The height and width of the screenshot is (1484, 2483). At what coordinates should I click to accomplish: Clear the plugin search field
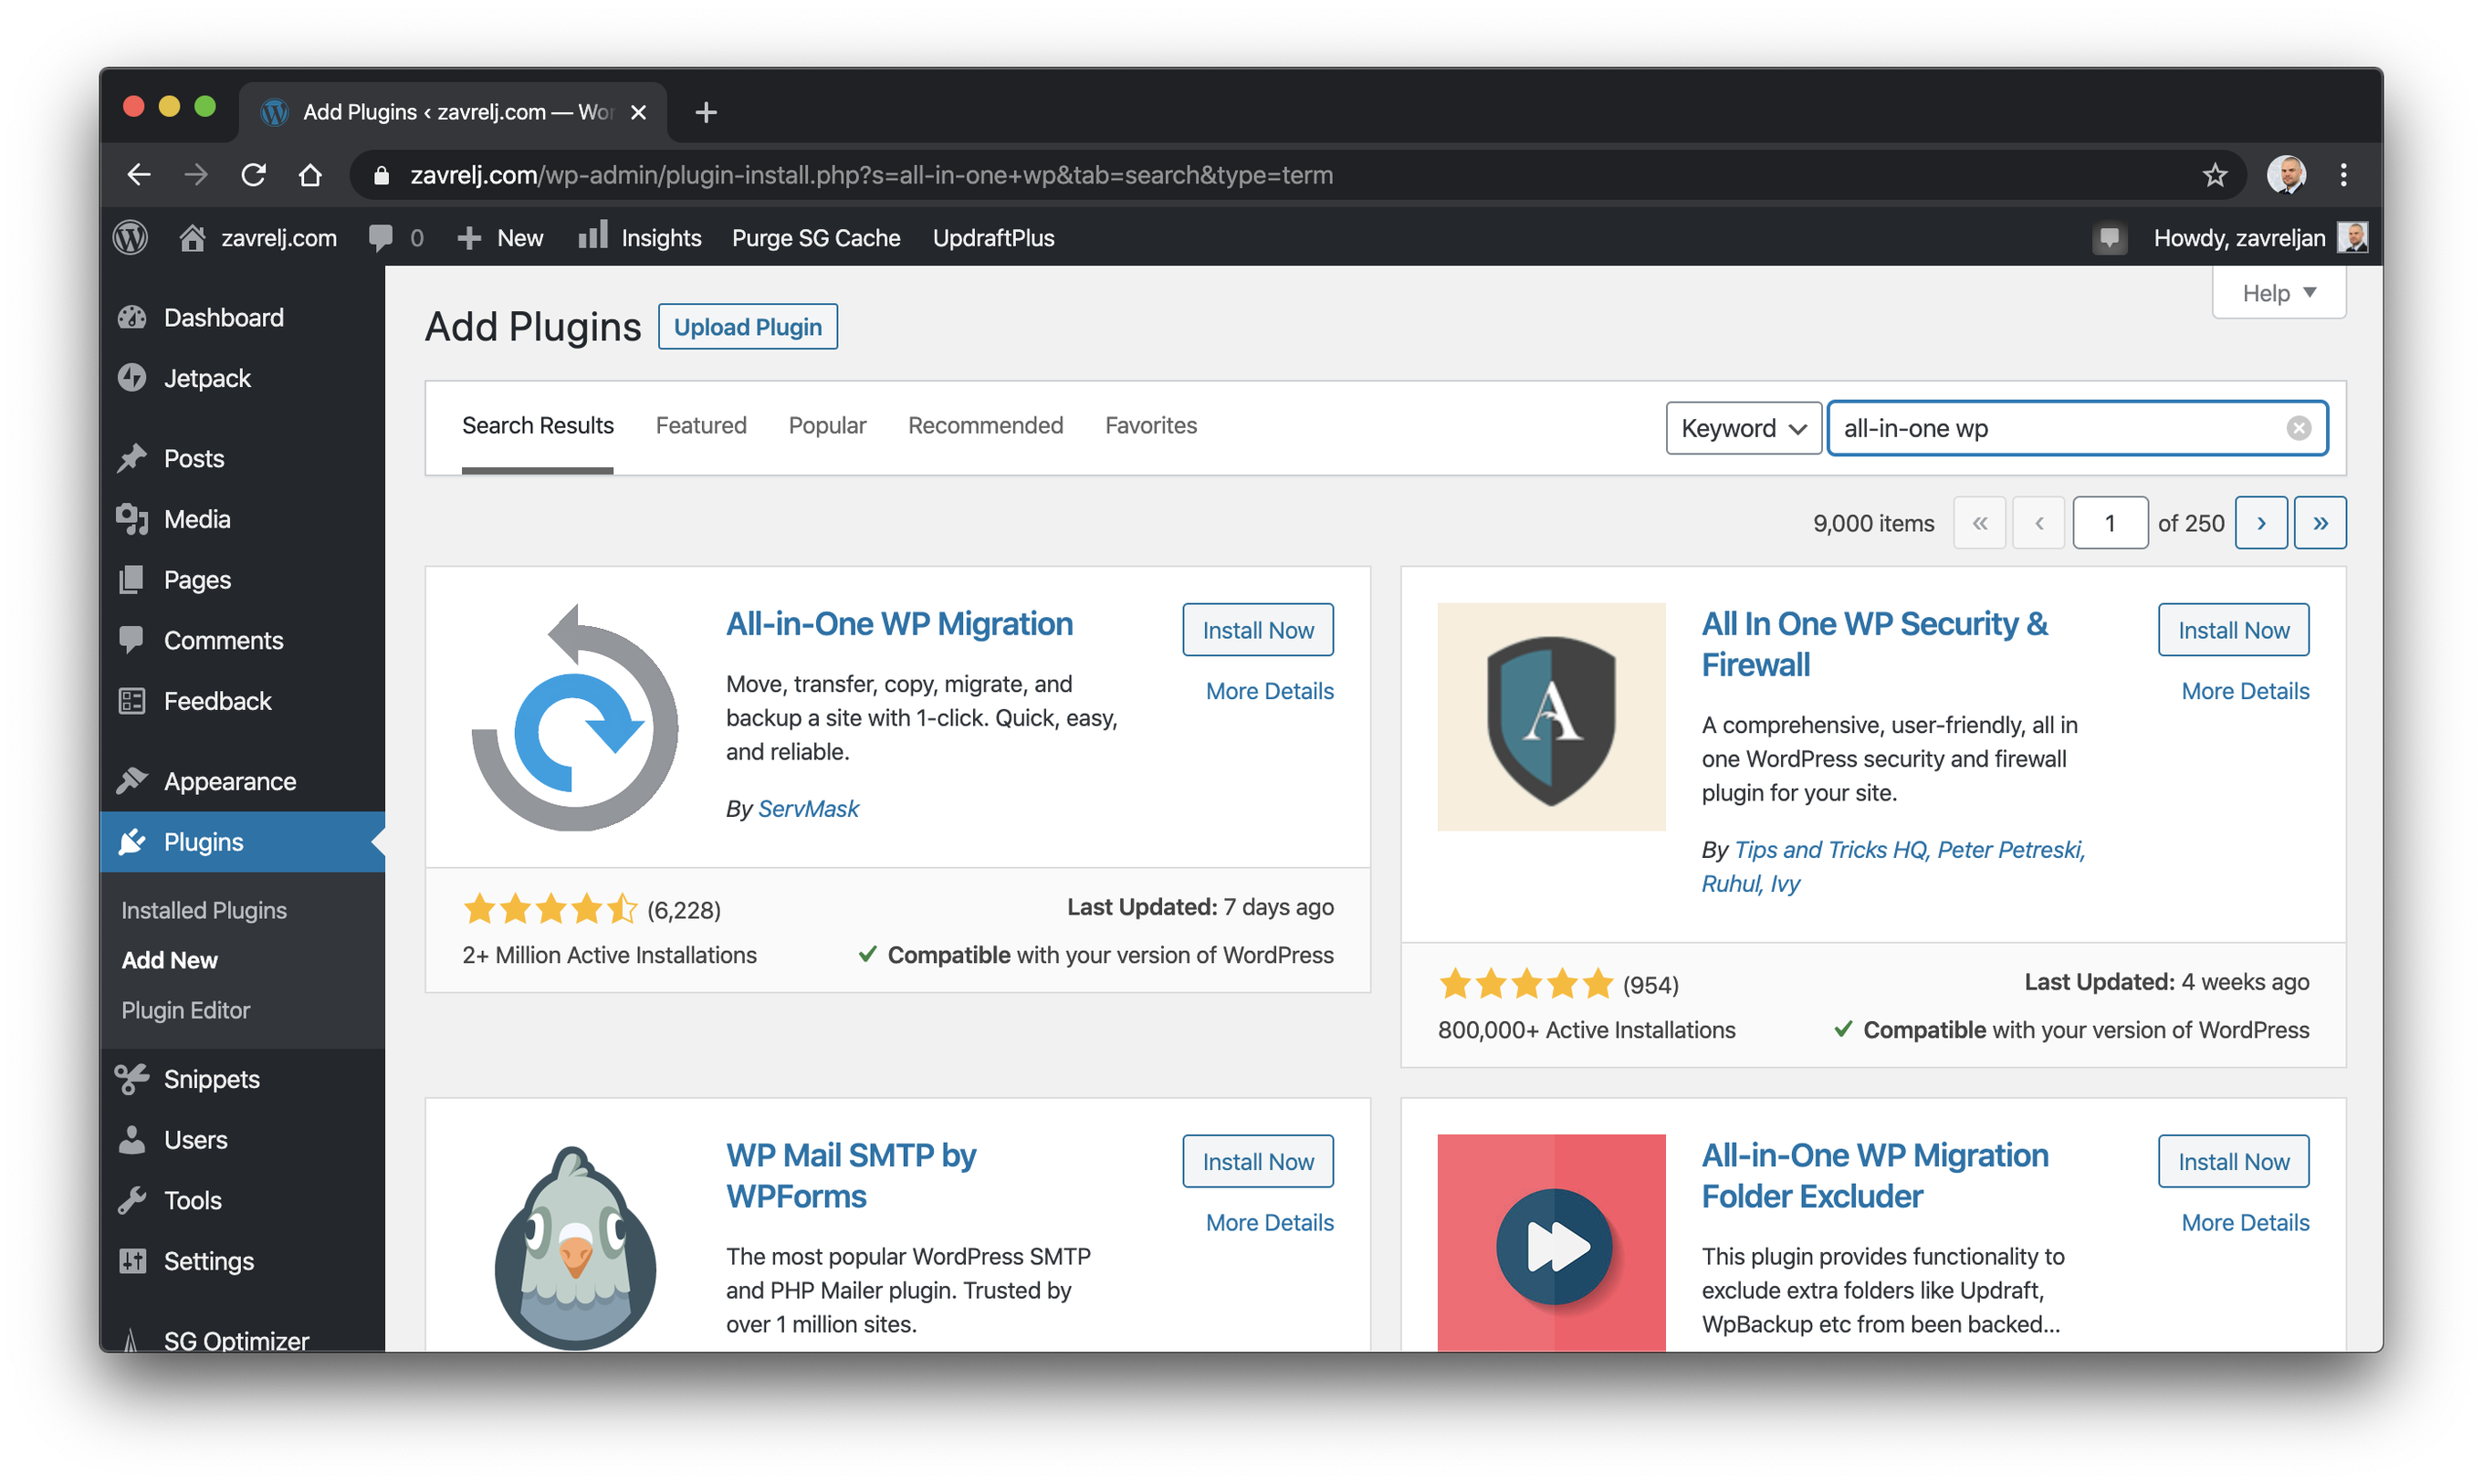click(2298, 428)
